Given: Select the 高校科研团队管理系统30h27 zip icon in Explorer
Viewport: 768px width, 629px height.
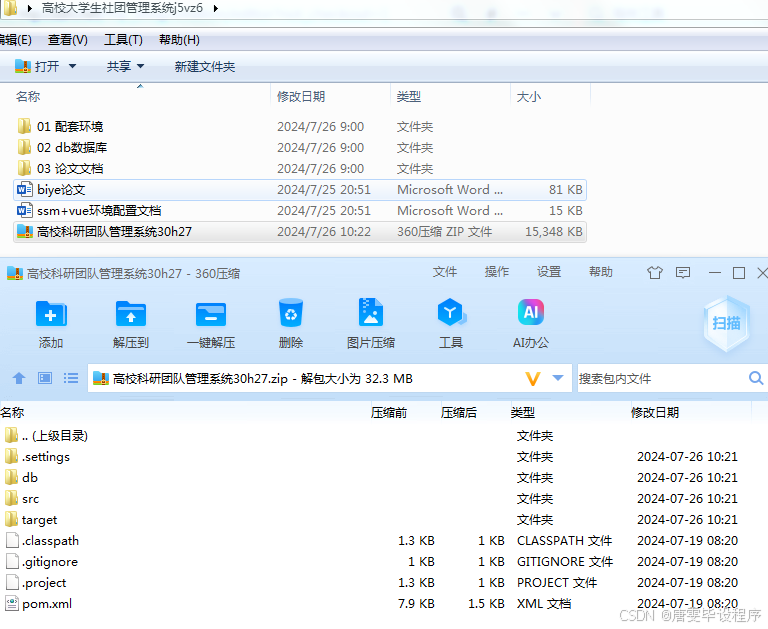Looking at the screenshot, I should 24,232.
